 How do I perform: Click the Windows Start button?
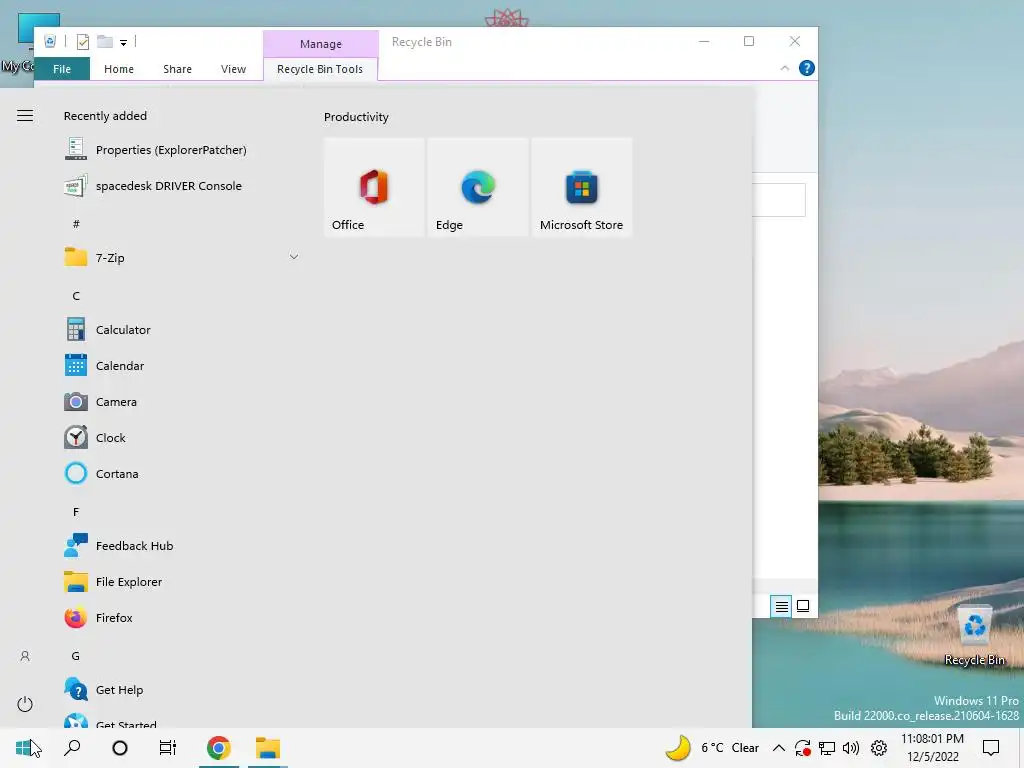pos(24,748)
